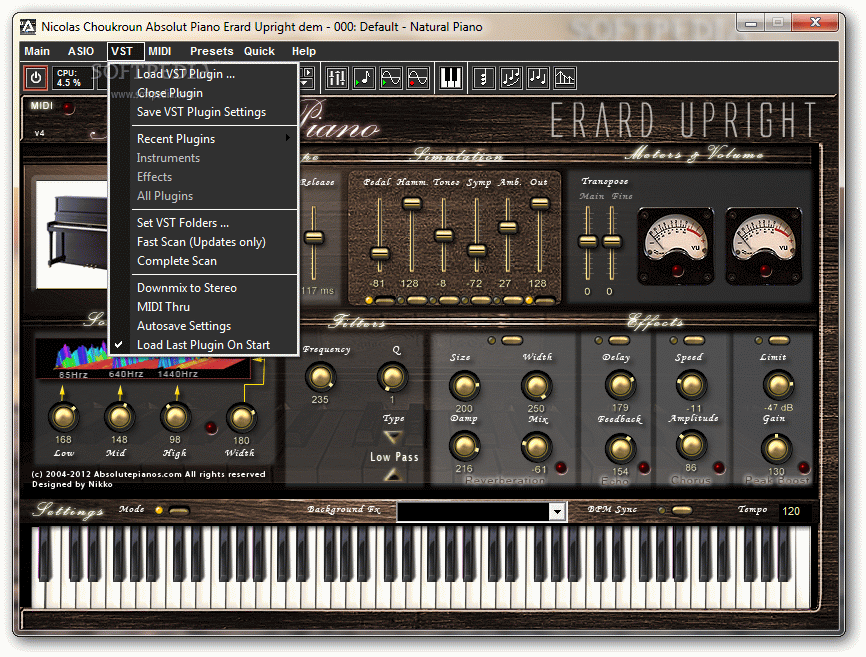The width and height of the screenshot is (866, 657).
Task: Open the Main menu
Action: pyautogui.click(x=37, y=51)
